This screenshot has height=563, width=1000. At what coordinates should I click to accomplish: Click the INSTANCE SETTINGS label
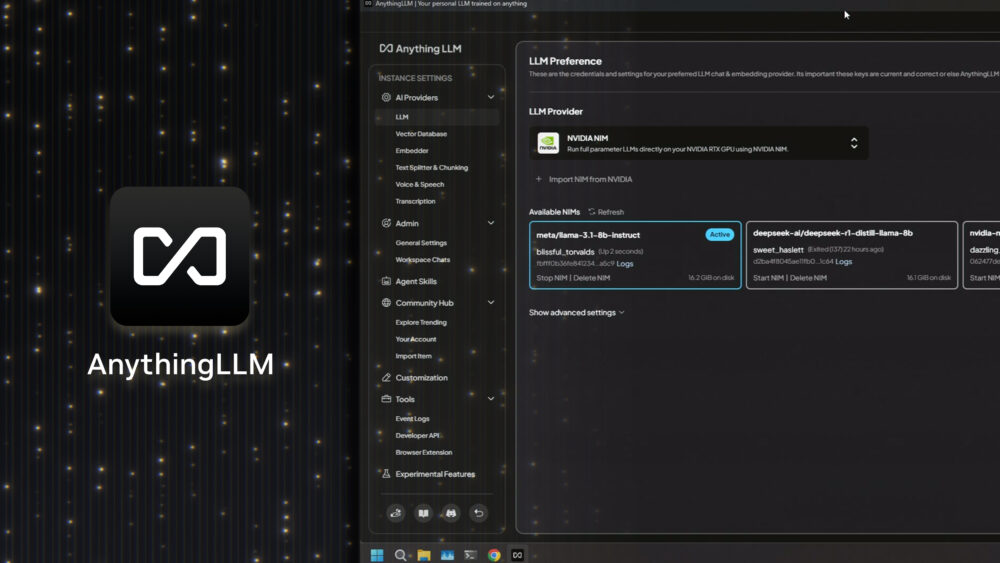point(415,78)
